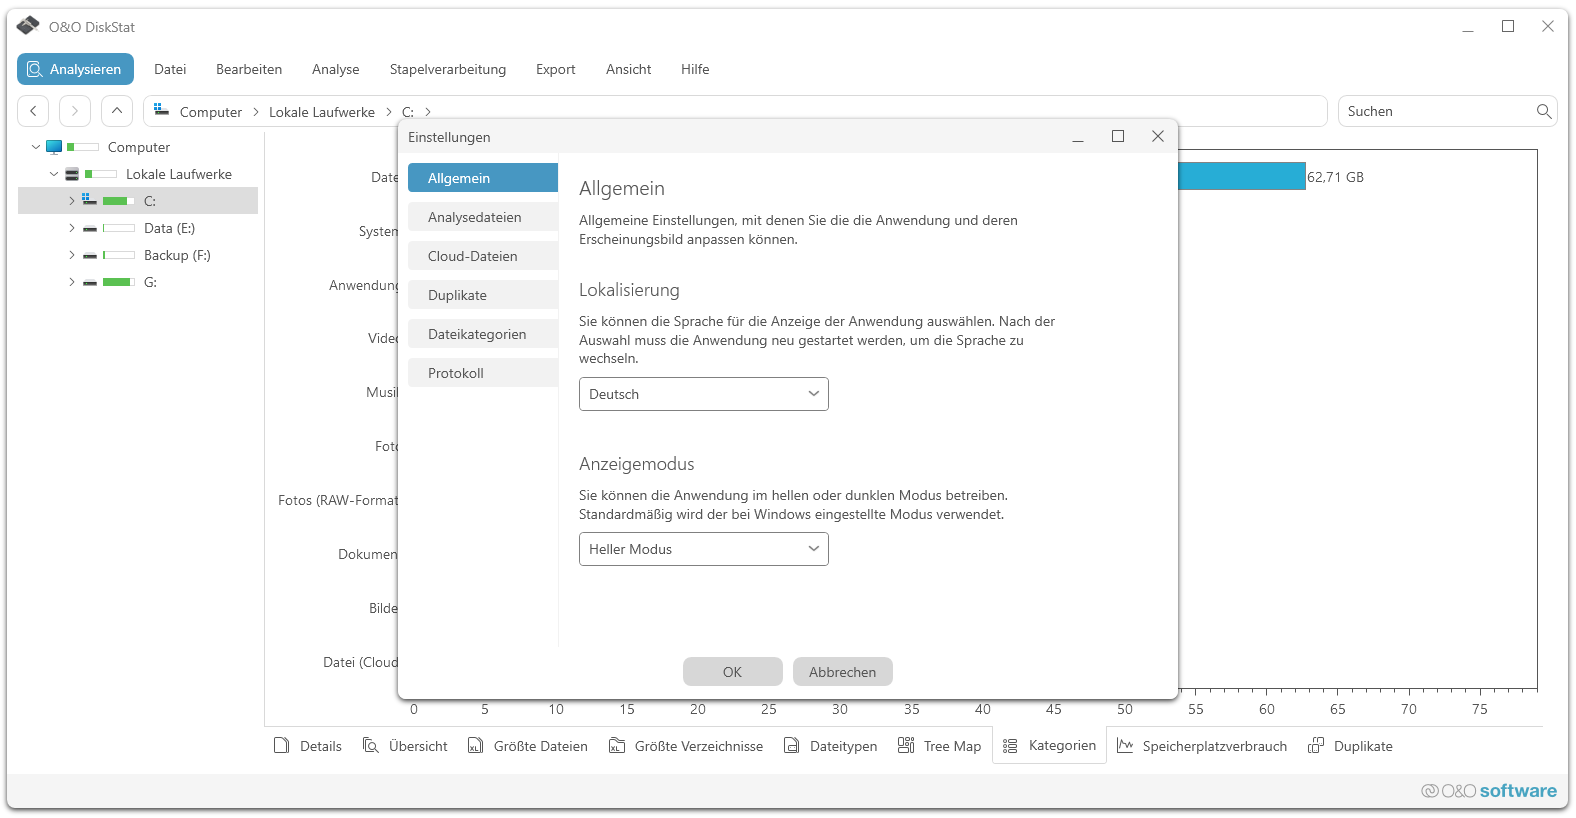Go forward with the navigation arrow

(75, 111)
